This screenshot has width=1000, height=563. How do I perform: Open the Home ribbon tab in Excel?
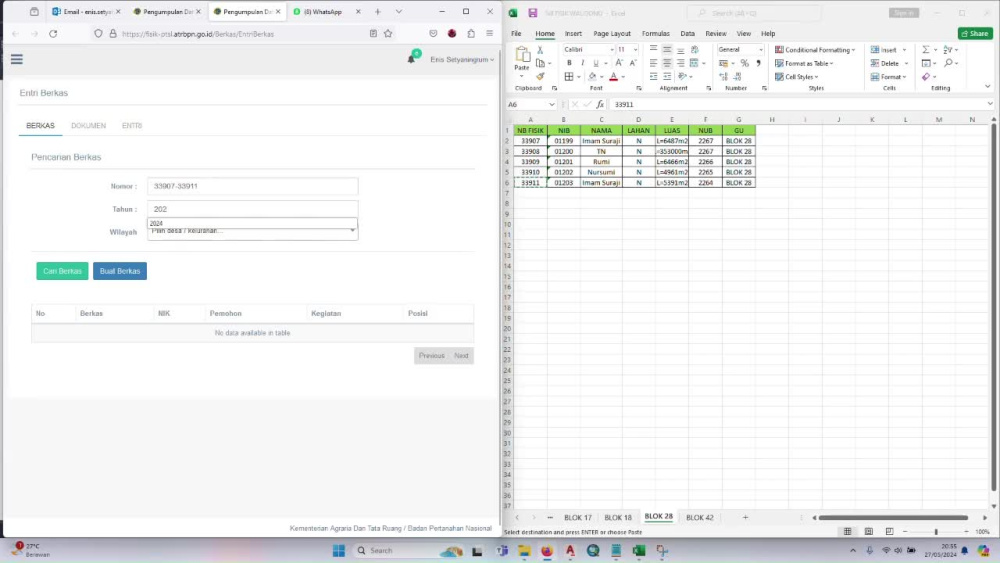pyautogui.click(x=545, y=34)
